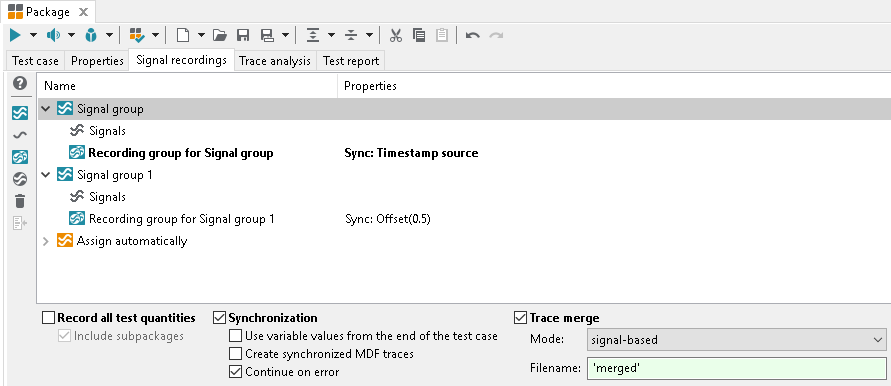Screen dimensions: 891x386
Task: Open the dropdown beside the speaker icon
Action: tap(71, 36)
